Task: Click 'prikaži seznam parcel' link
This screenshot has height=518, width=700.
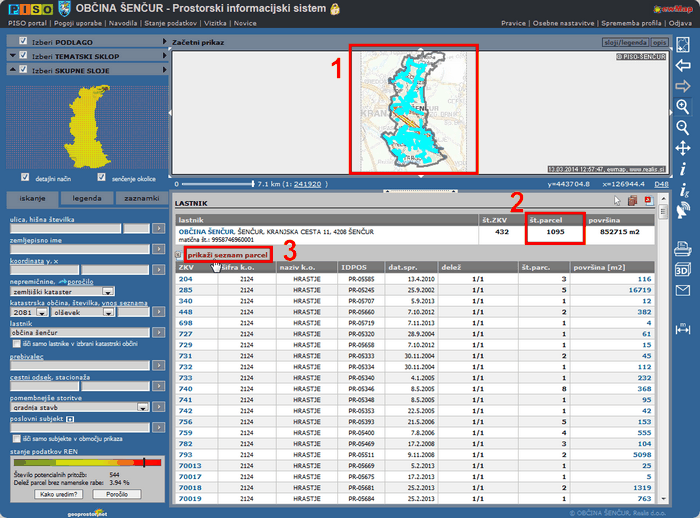Action: [x=225, y=255]
